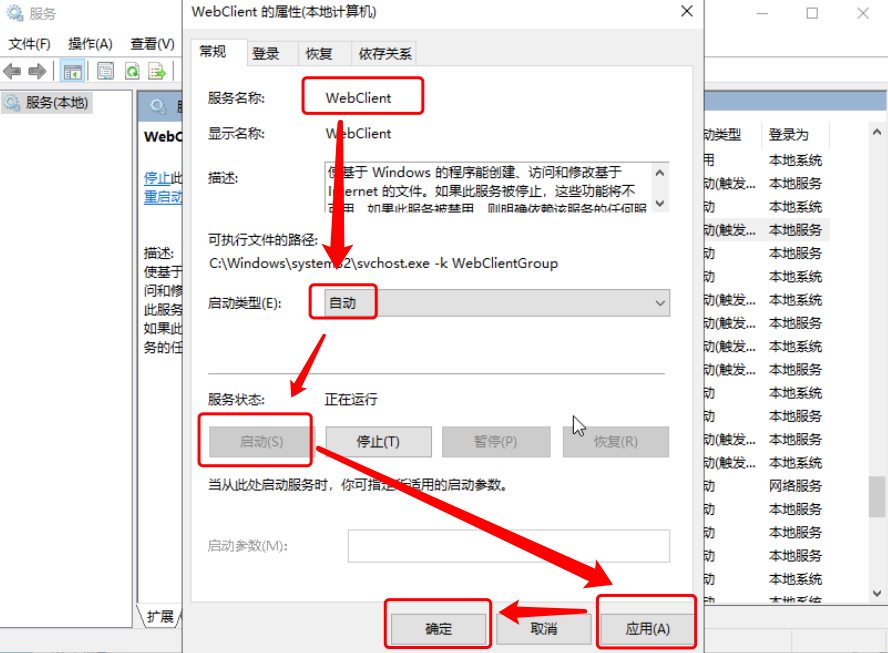Click the WebClient service name value

pos(358,98)
